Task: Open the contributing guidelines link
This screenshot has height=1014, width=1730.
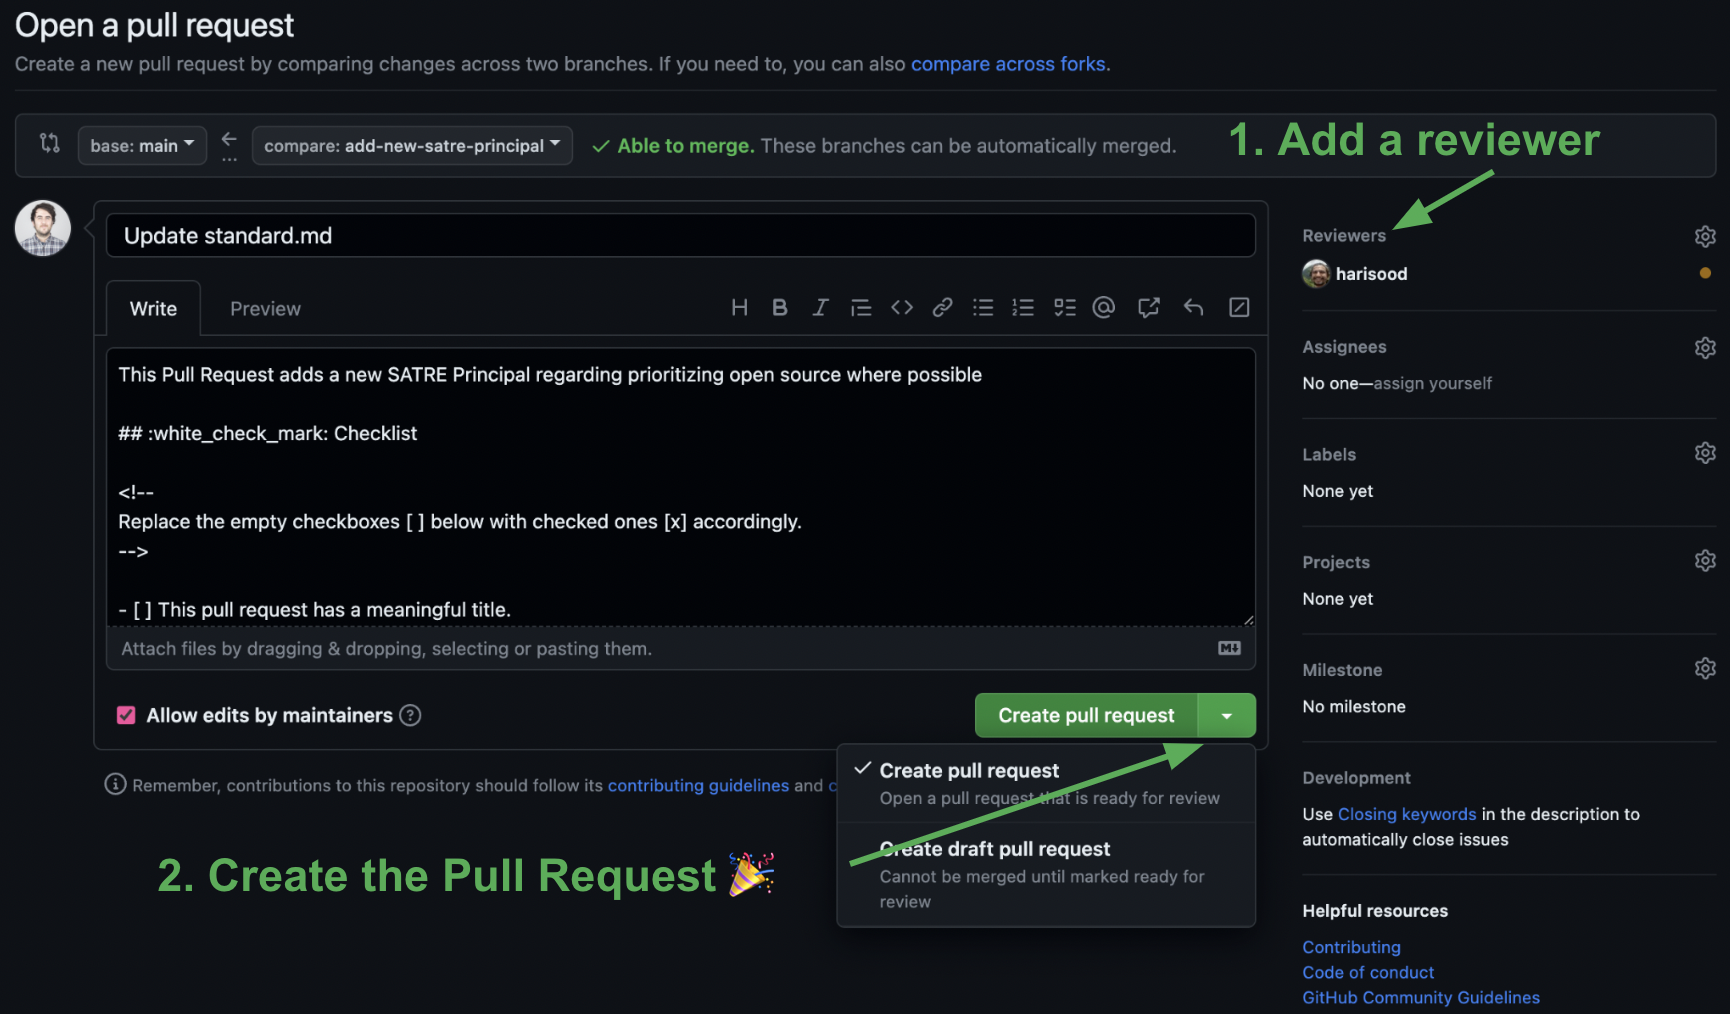Action: [x=698, y=786]
